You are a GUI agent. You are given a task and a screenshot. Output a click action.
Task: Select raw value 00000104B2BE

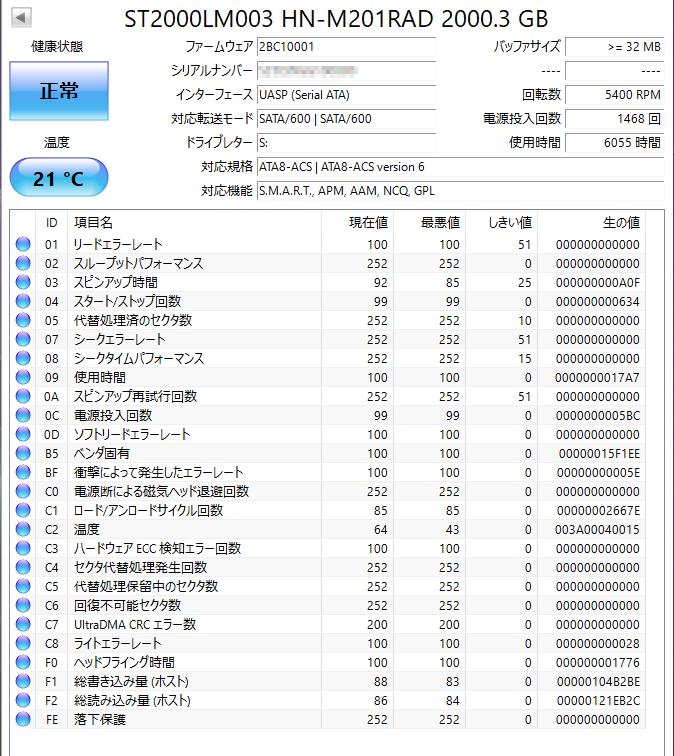pyautogui.click(x=598, y=682)
